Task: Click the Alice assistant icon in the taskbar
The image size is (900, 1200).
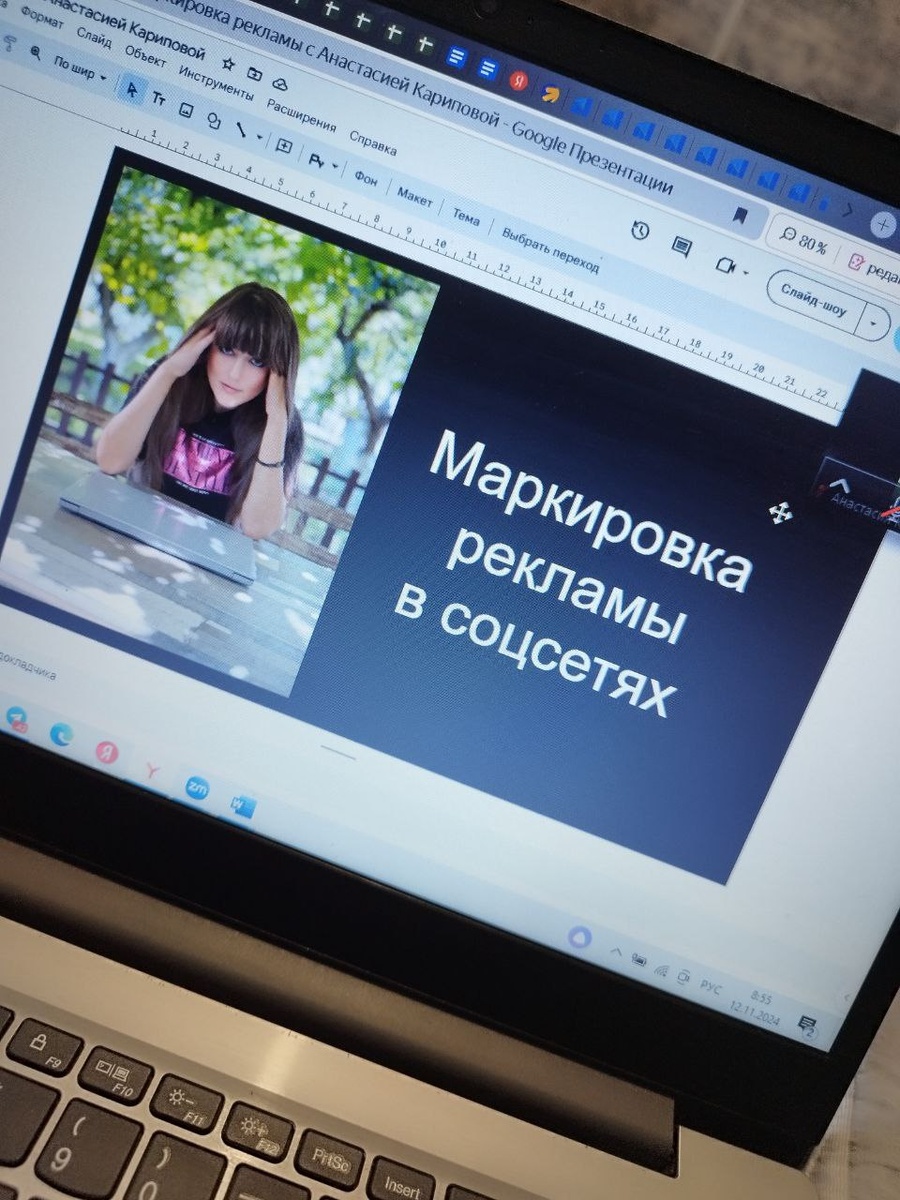Action: pyautogui.click(x=580, y=938)
